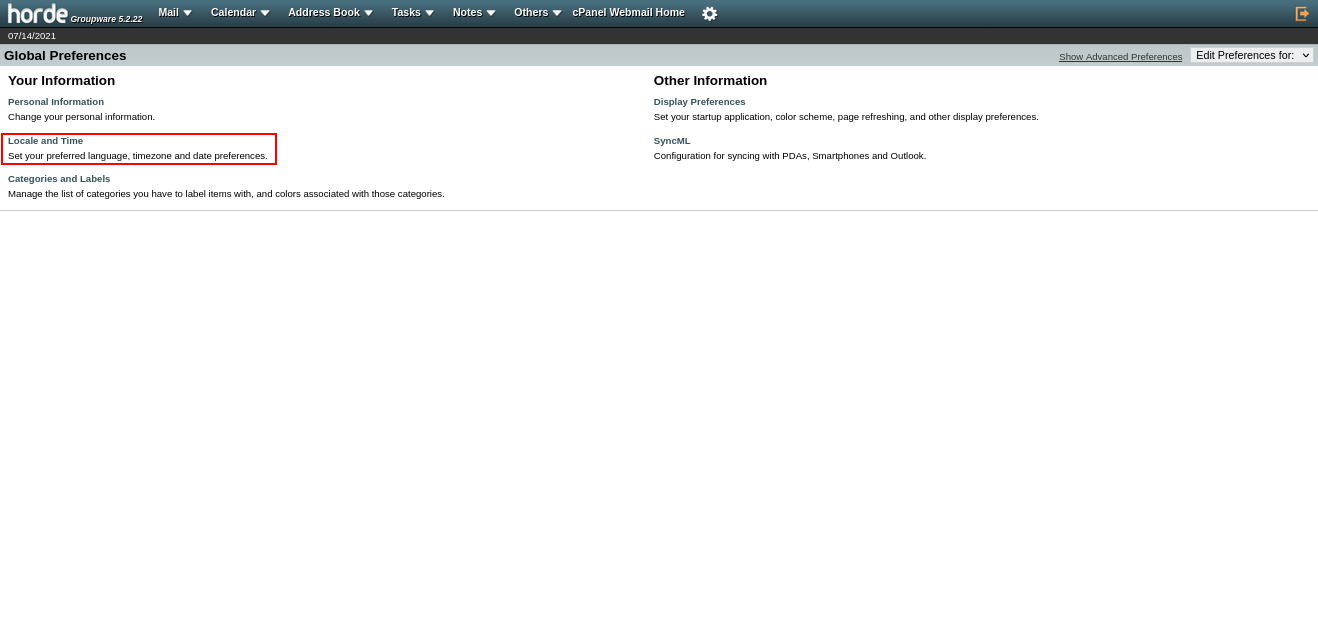Click the Horde logo
The height and width of the screenshot is (624, 1318).
coord(37,13)
